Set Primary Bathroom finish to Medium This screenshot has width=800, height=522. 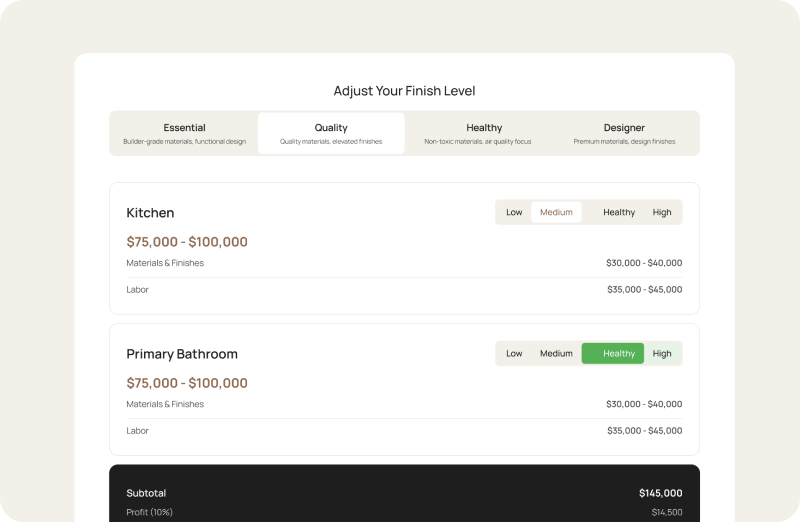point(556,354)
